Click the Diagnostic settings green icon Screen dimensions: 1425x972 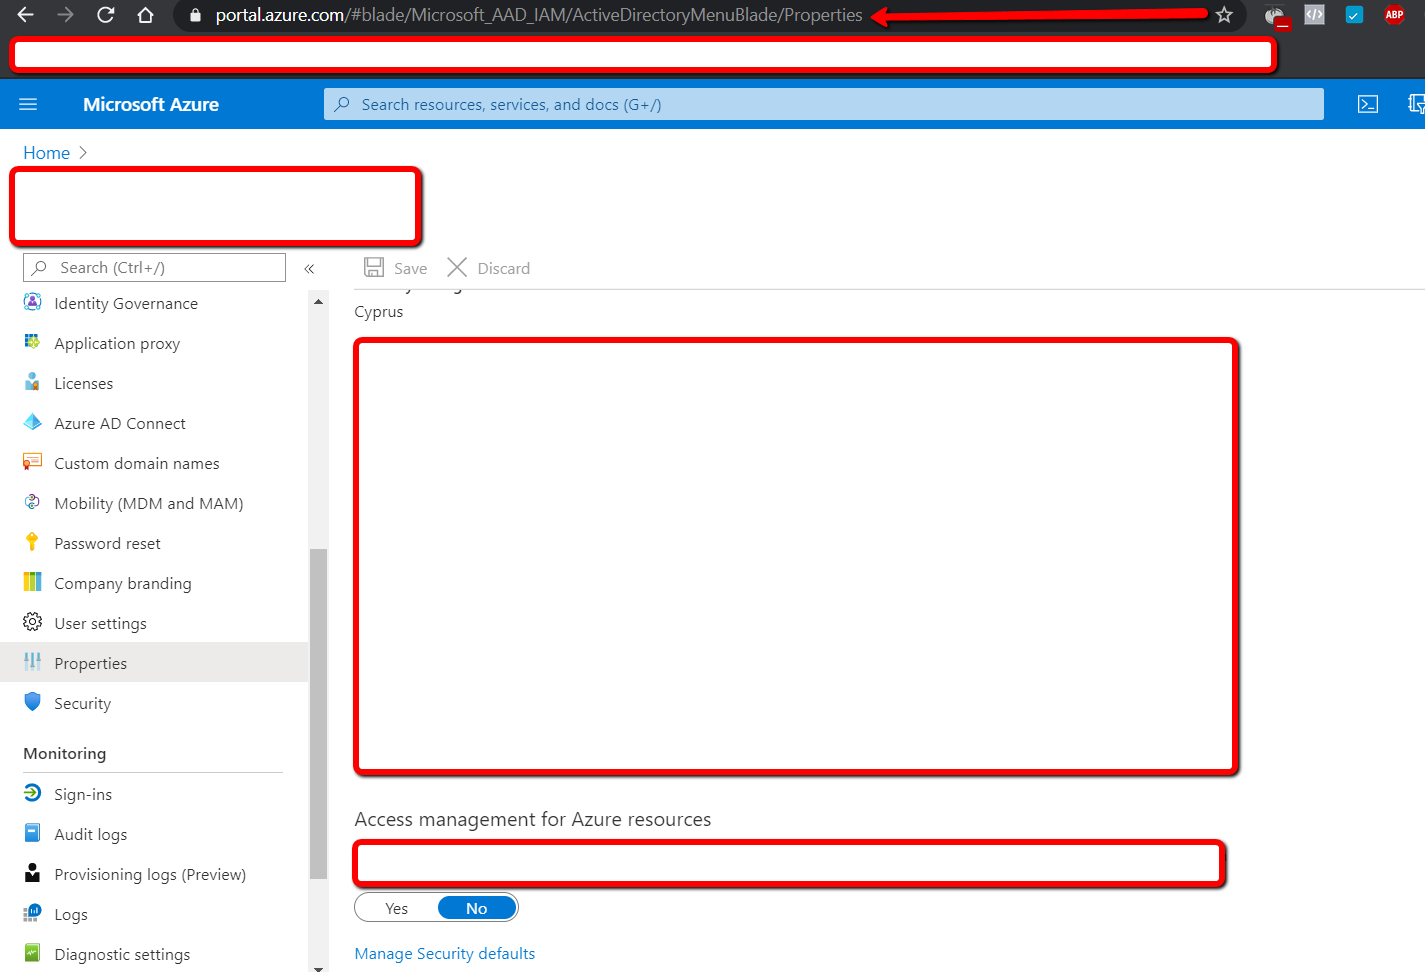pos(32,953)
